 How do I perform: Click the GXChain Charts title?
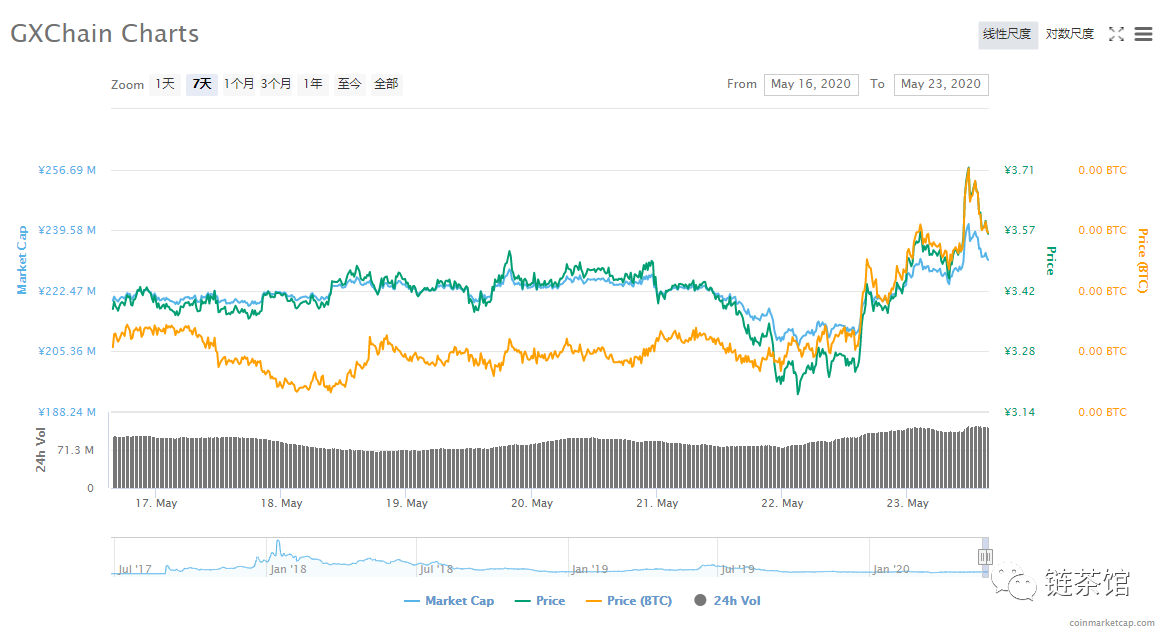pos(104,34)
